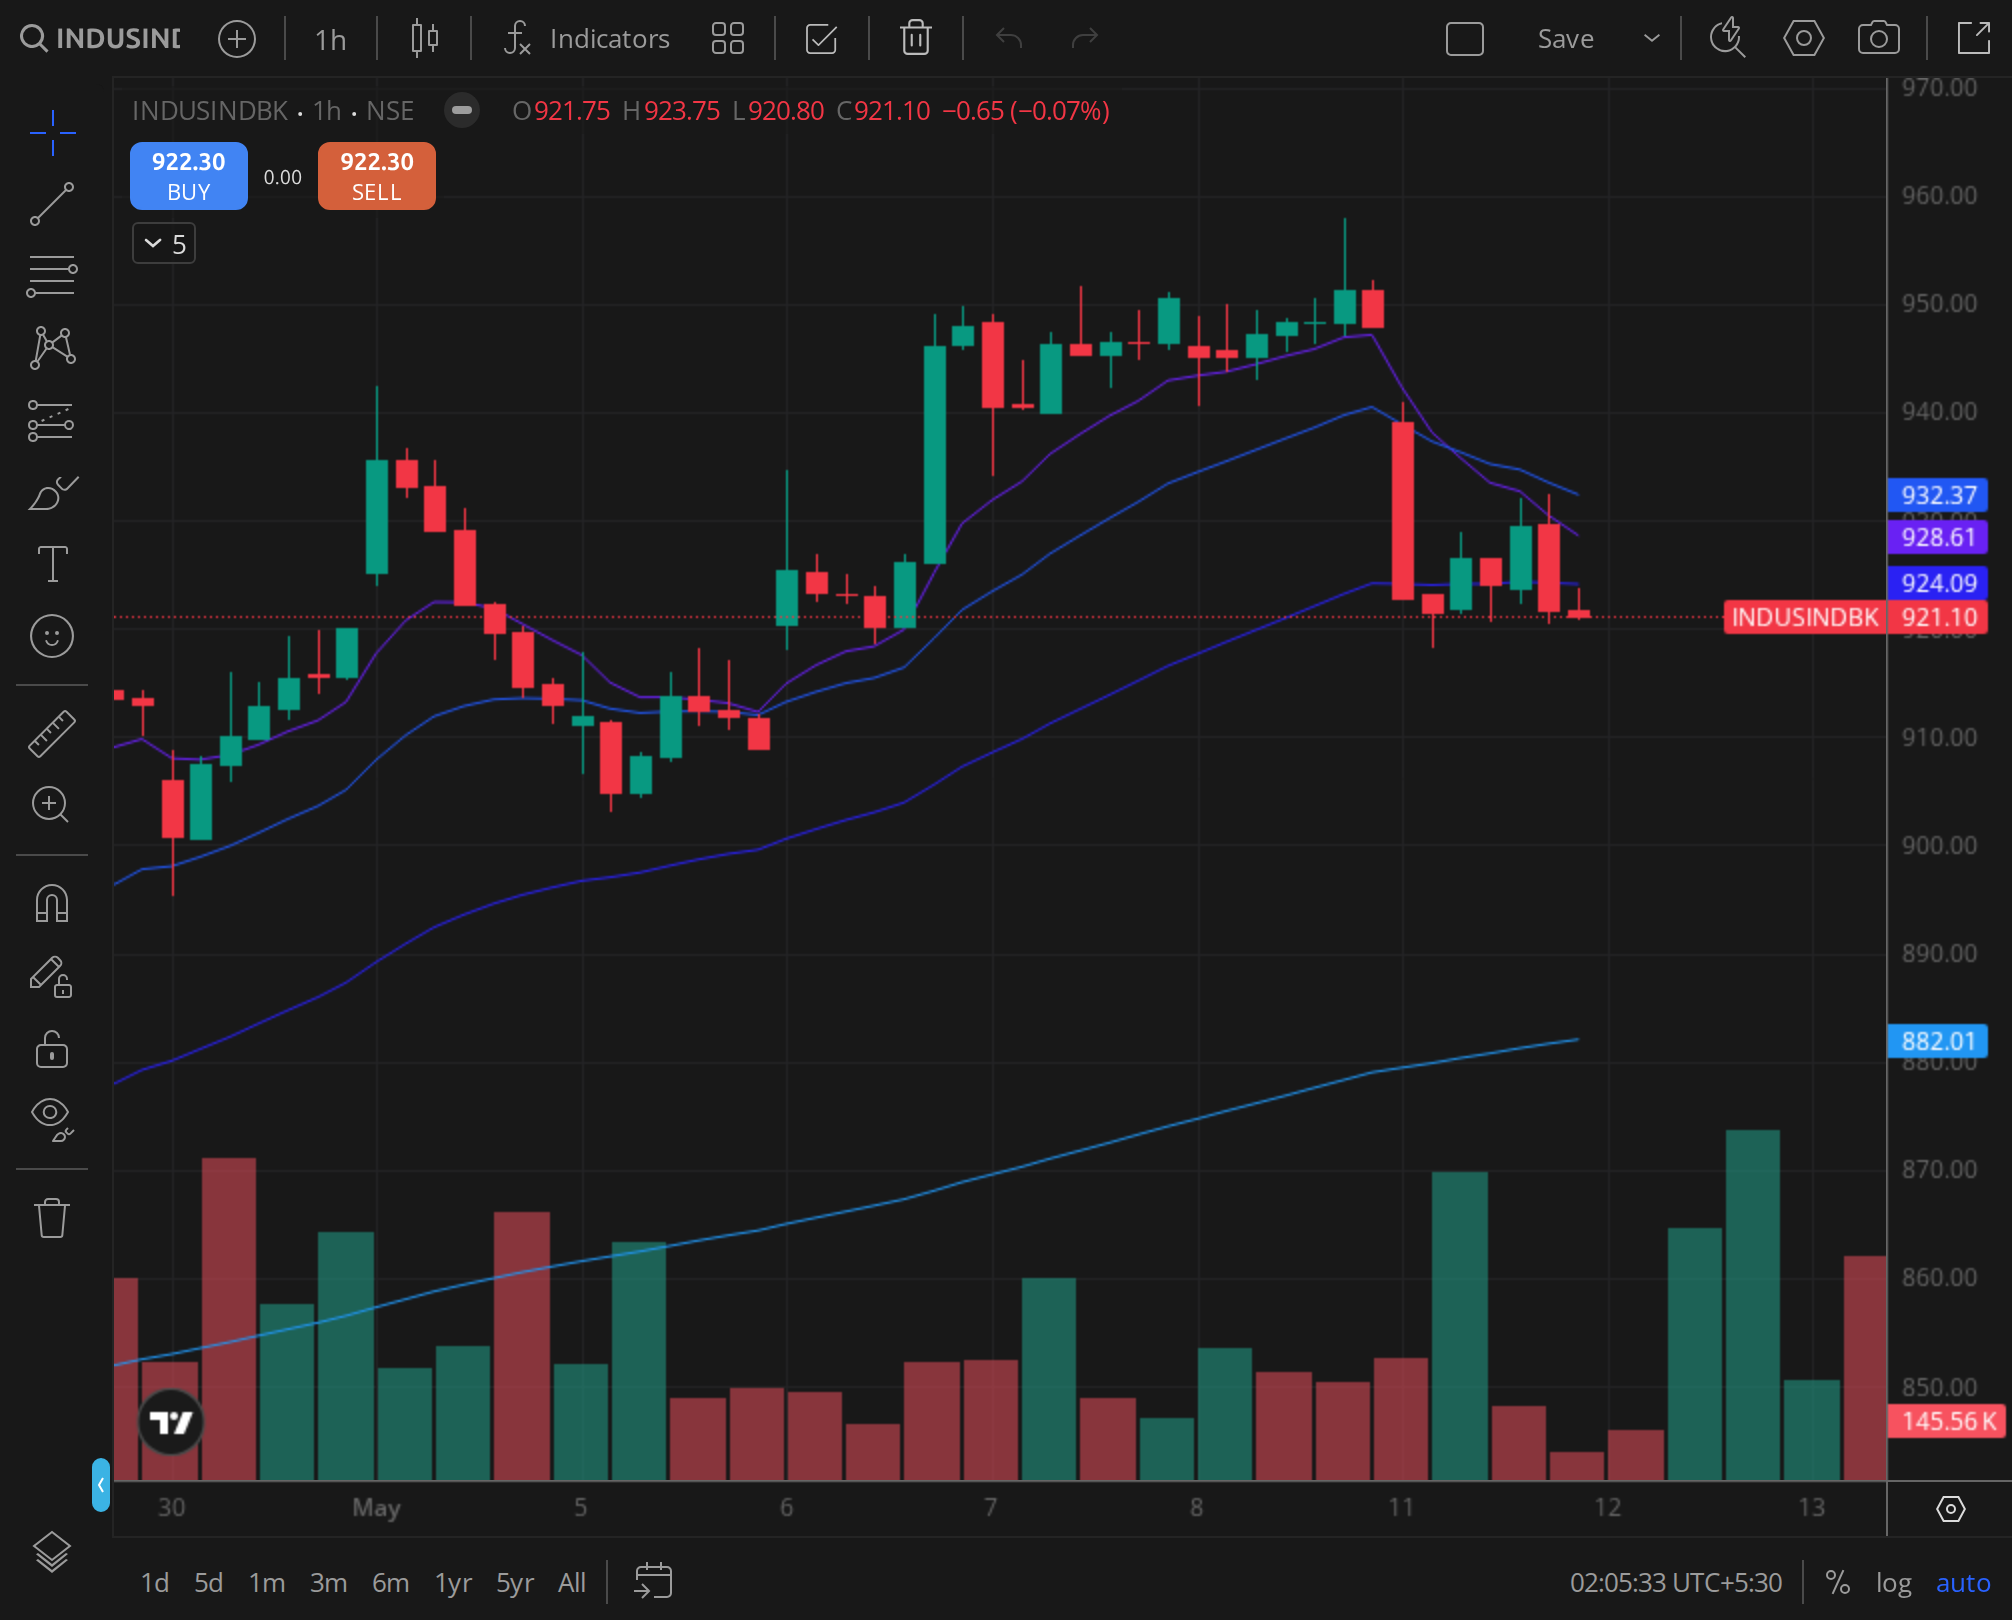Click the 922.30 SELL button
2012x1620 pixels.
pos(377,176)
